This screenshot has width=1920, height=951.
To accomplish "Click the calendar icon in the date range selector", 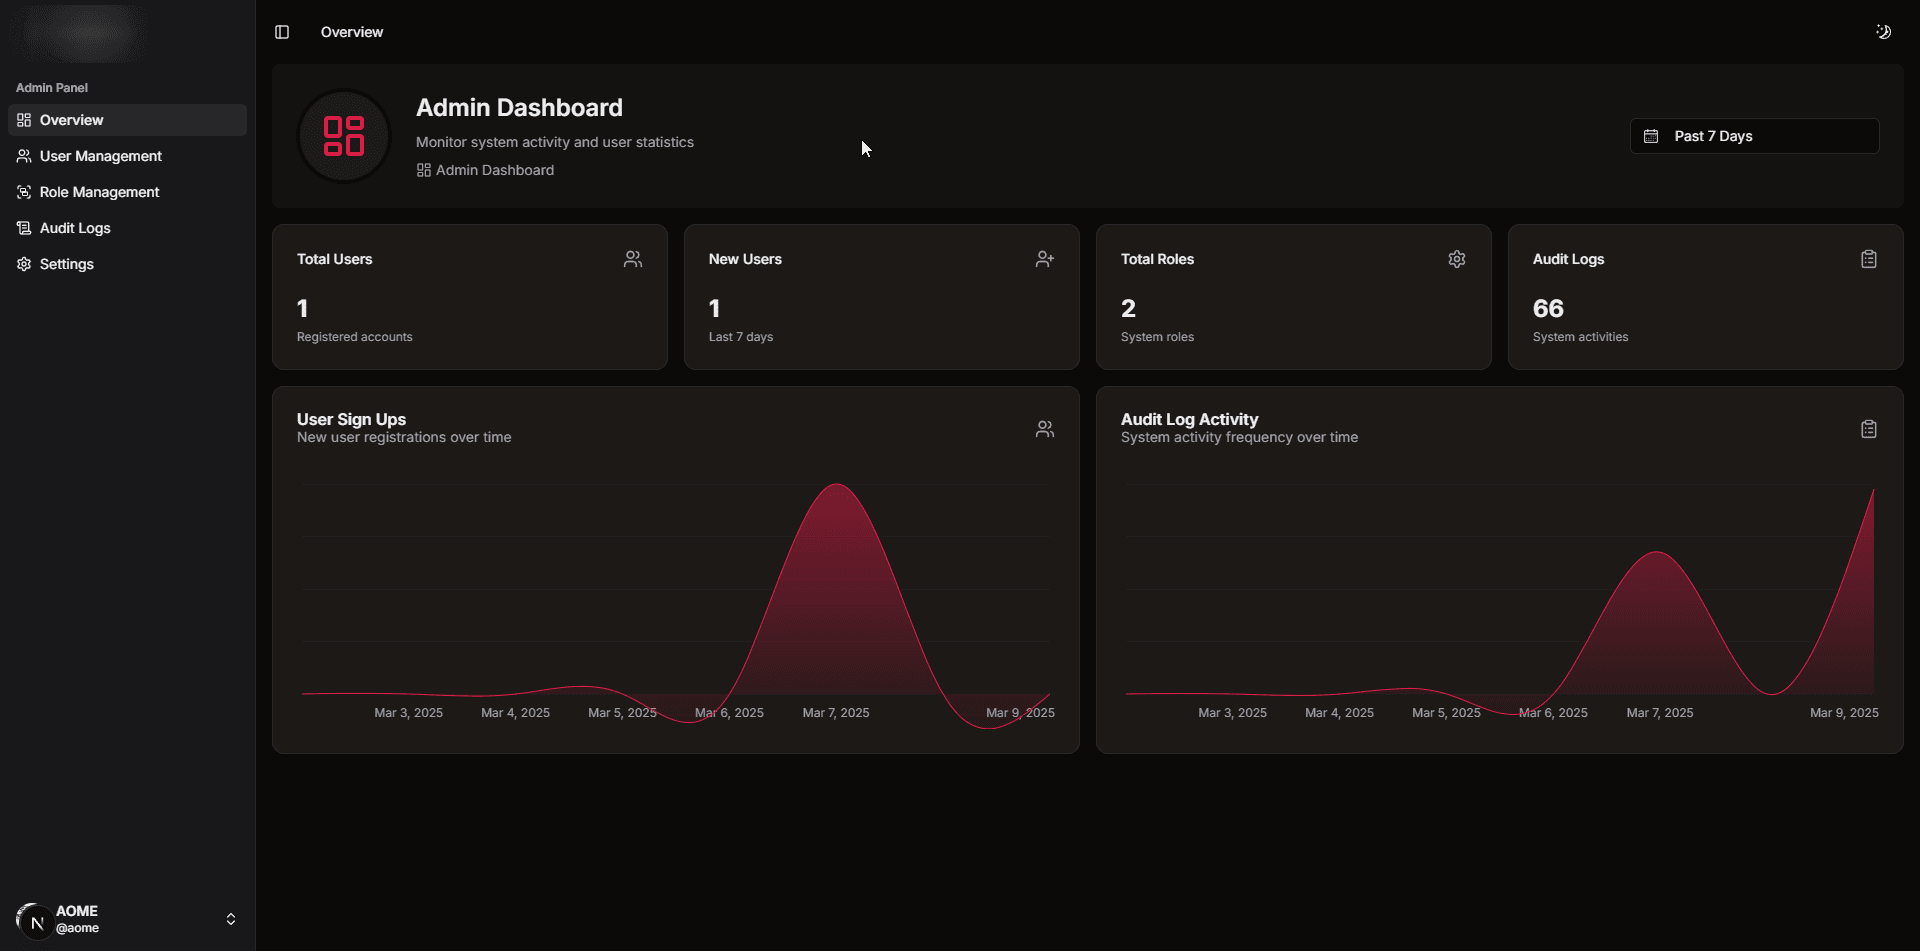I will (x=1651, y=135).
